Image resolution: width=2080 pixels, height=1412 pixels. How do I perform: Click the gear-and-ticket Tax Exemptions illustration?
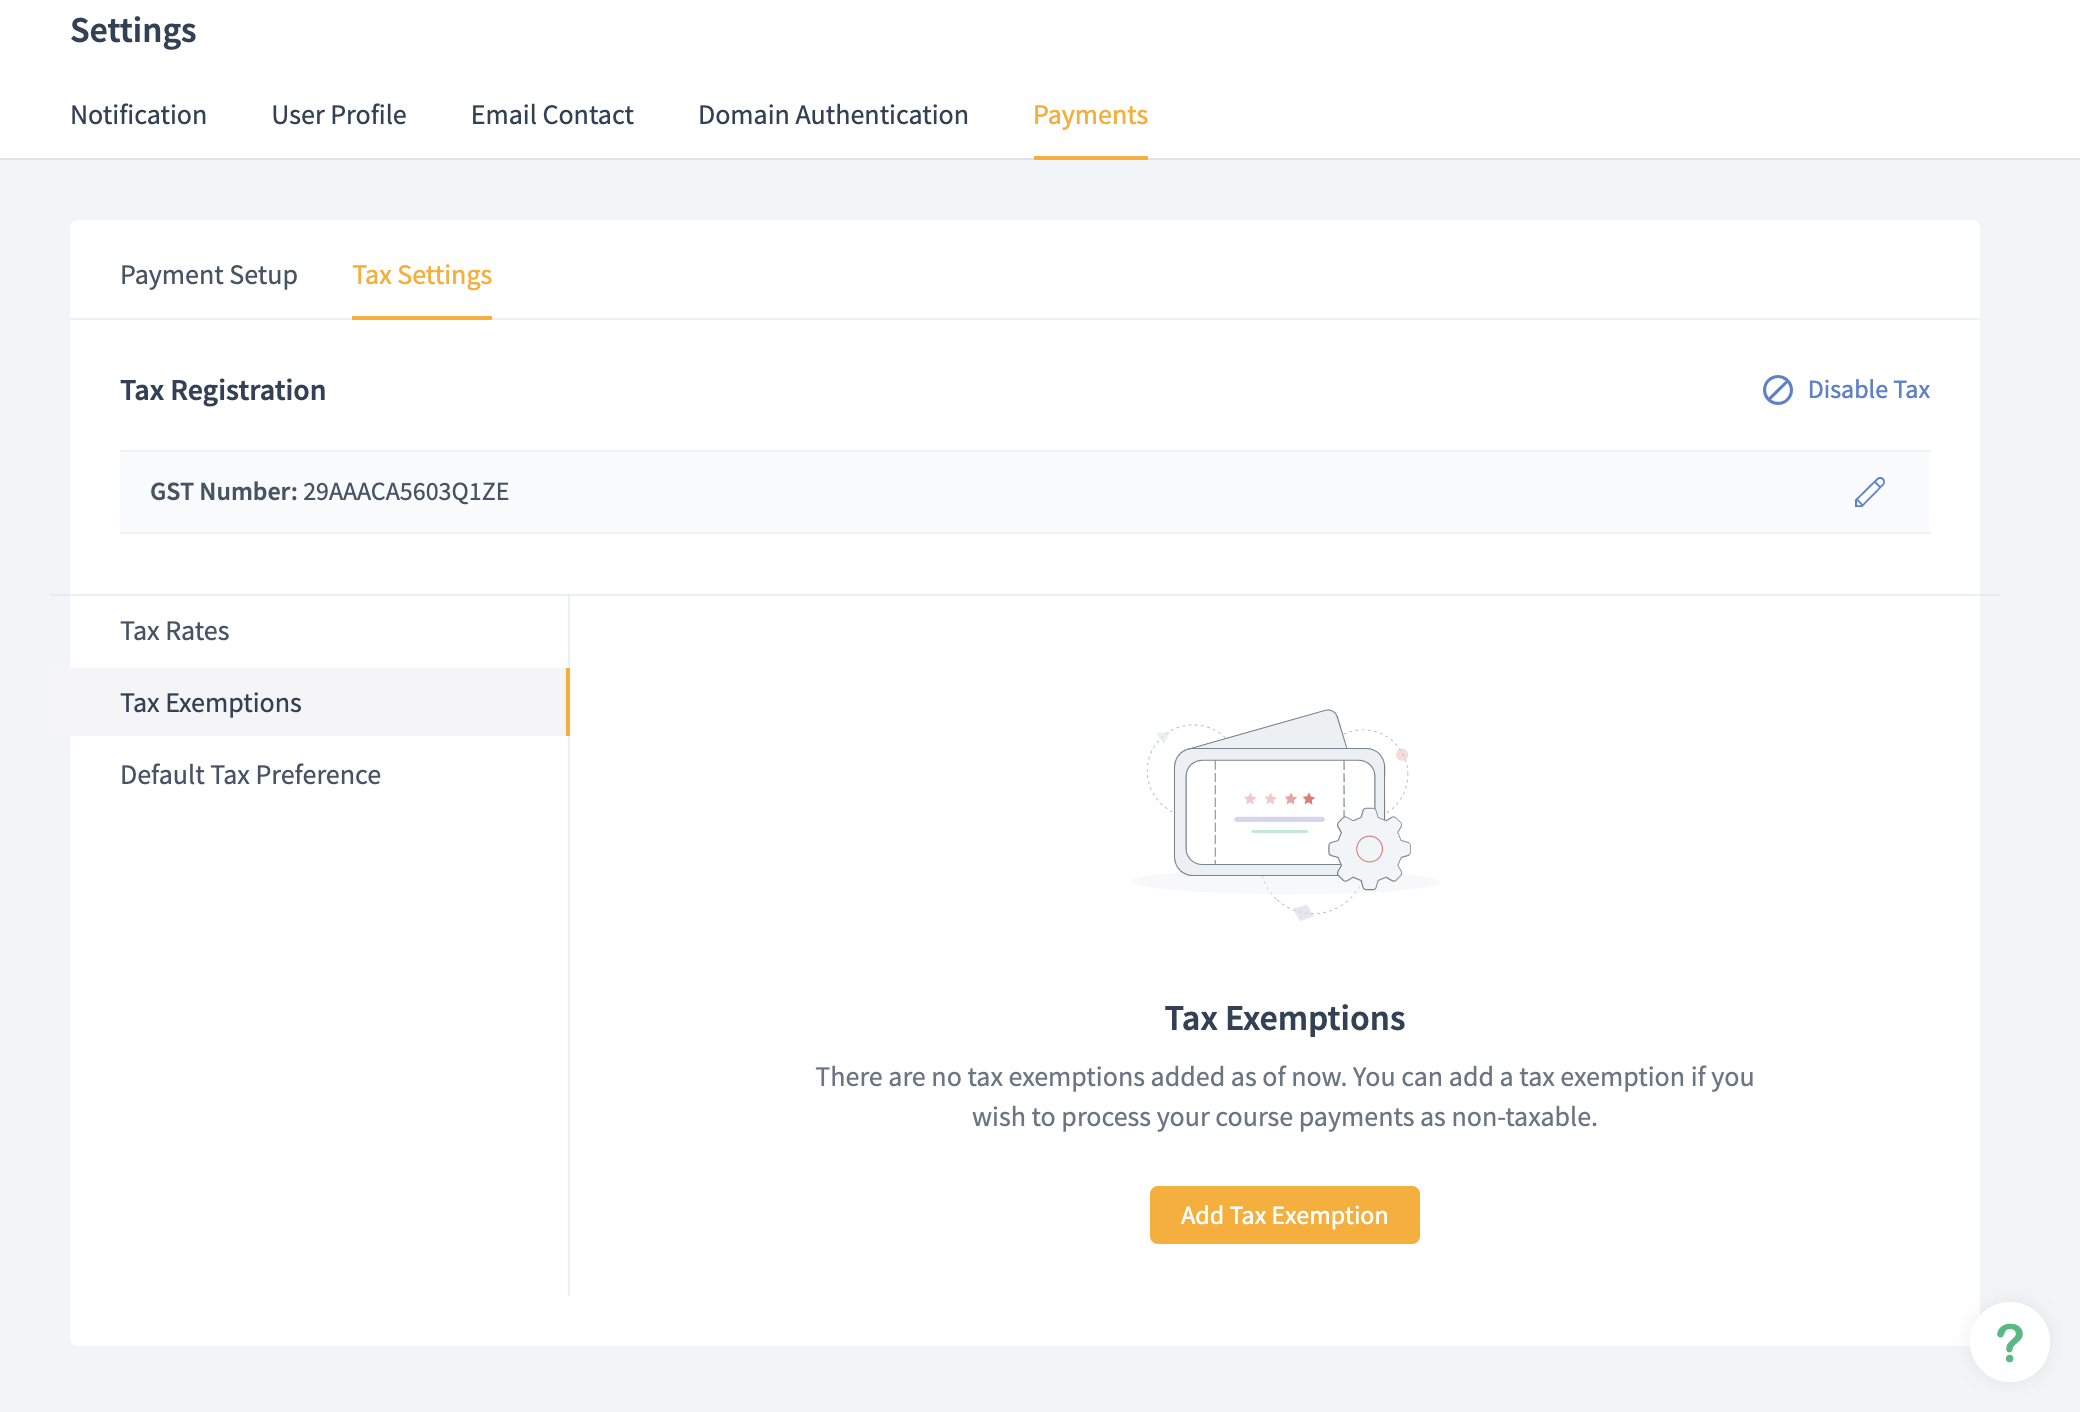point(1284,814)
